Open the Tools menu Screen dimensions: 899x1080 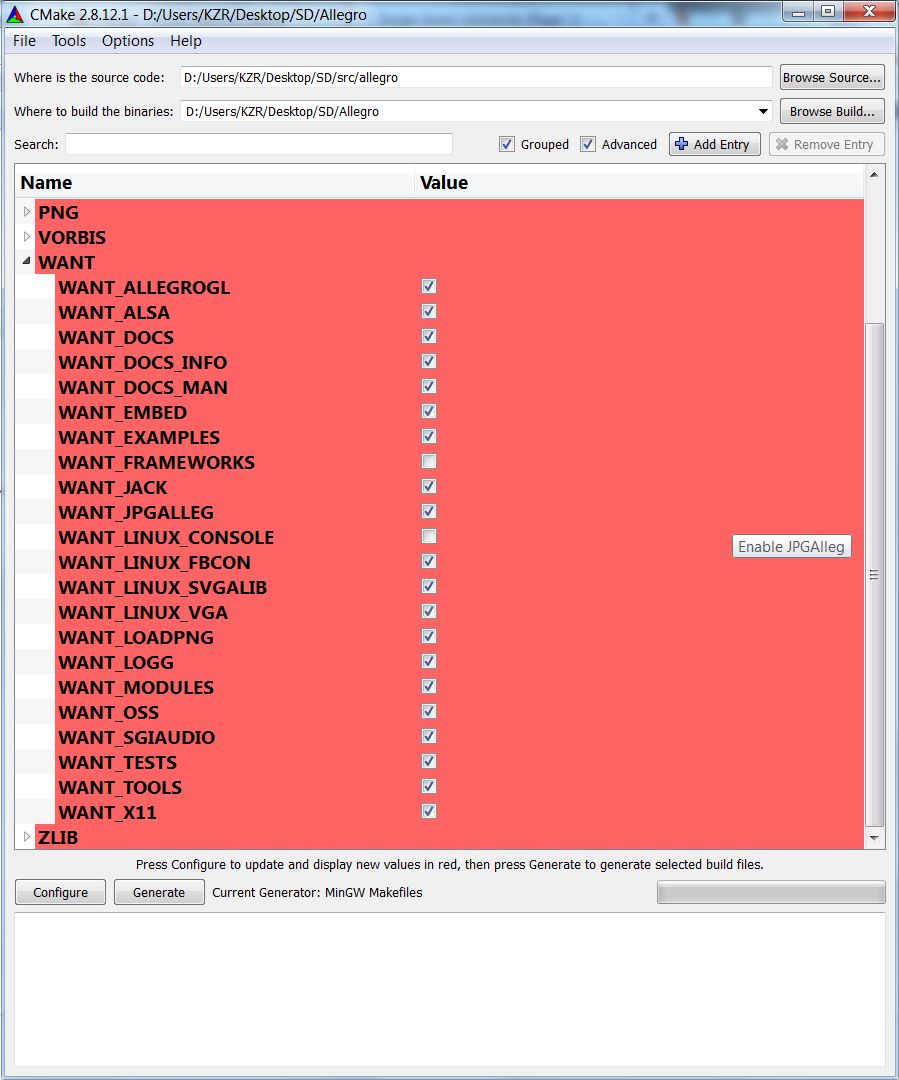(x=69, y=41)
